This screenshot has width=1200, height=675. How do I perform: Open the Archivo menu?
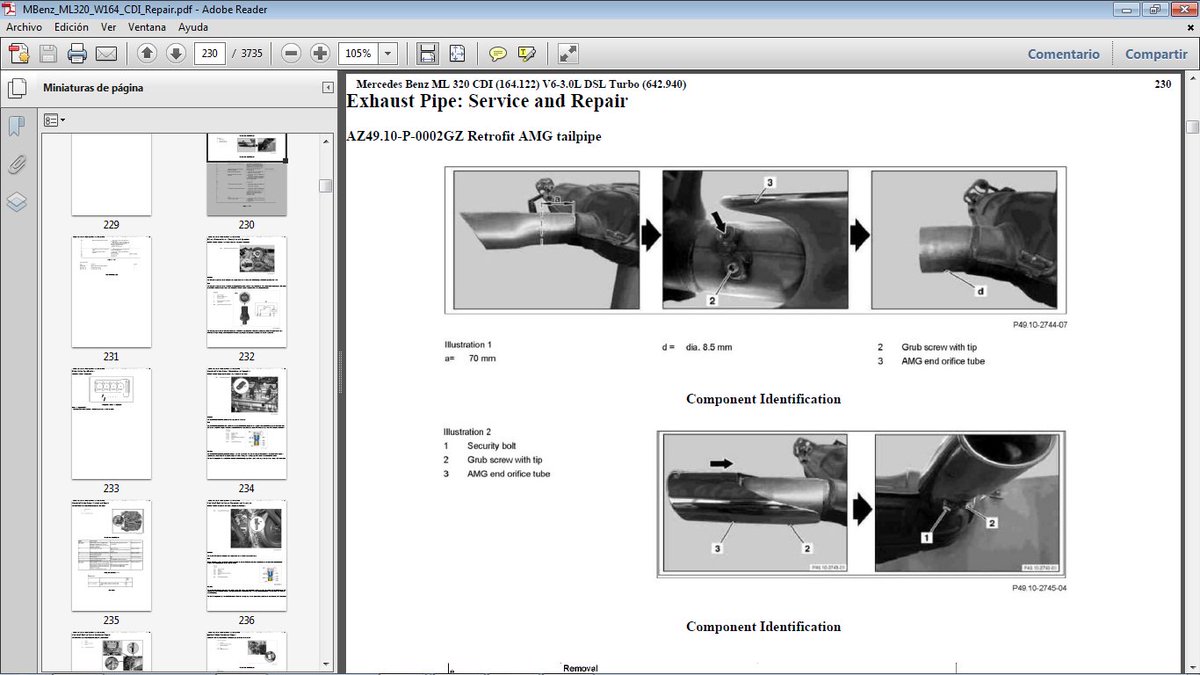(x=24, y=28)
